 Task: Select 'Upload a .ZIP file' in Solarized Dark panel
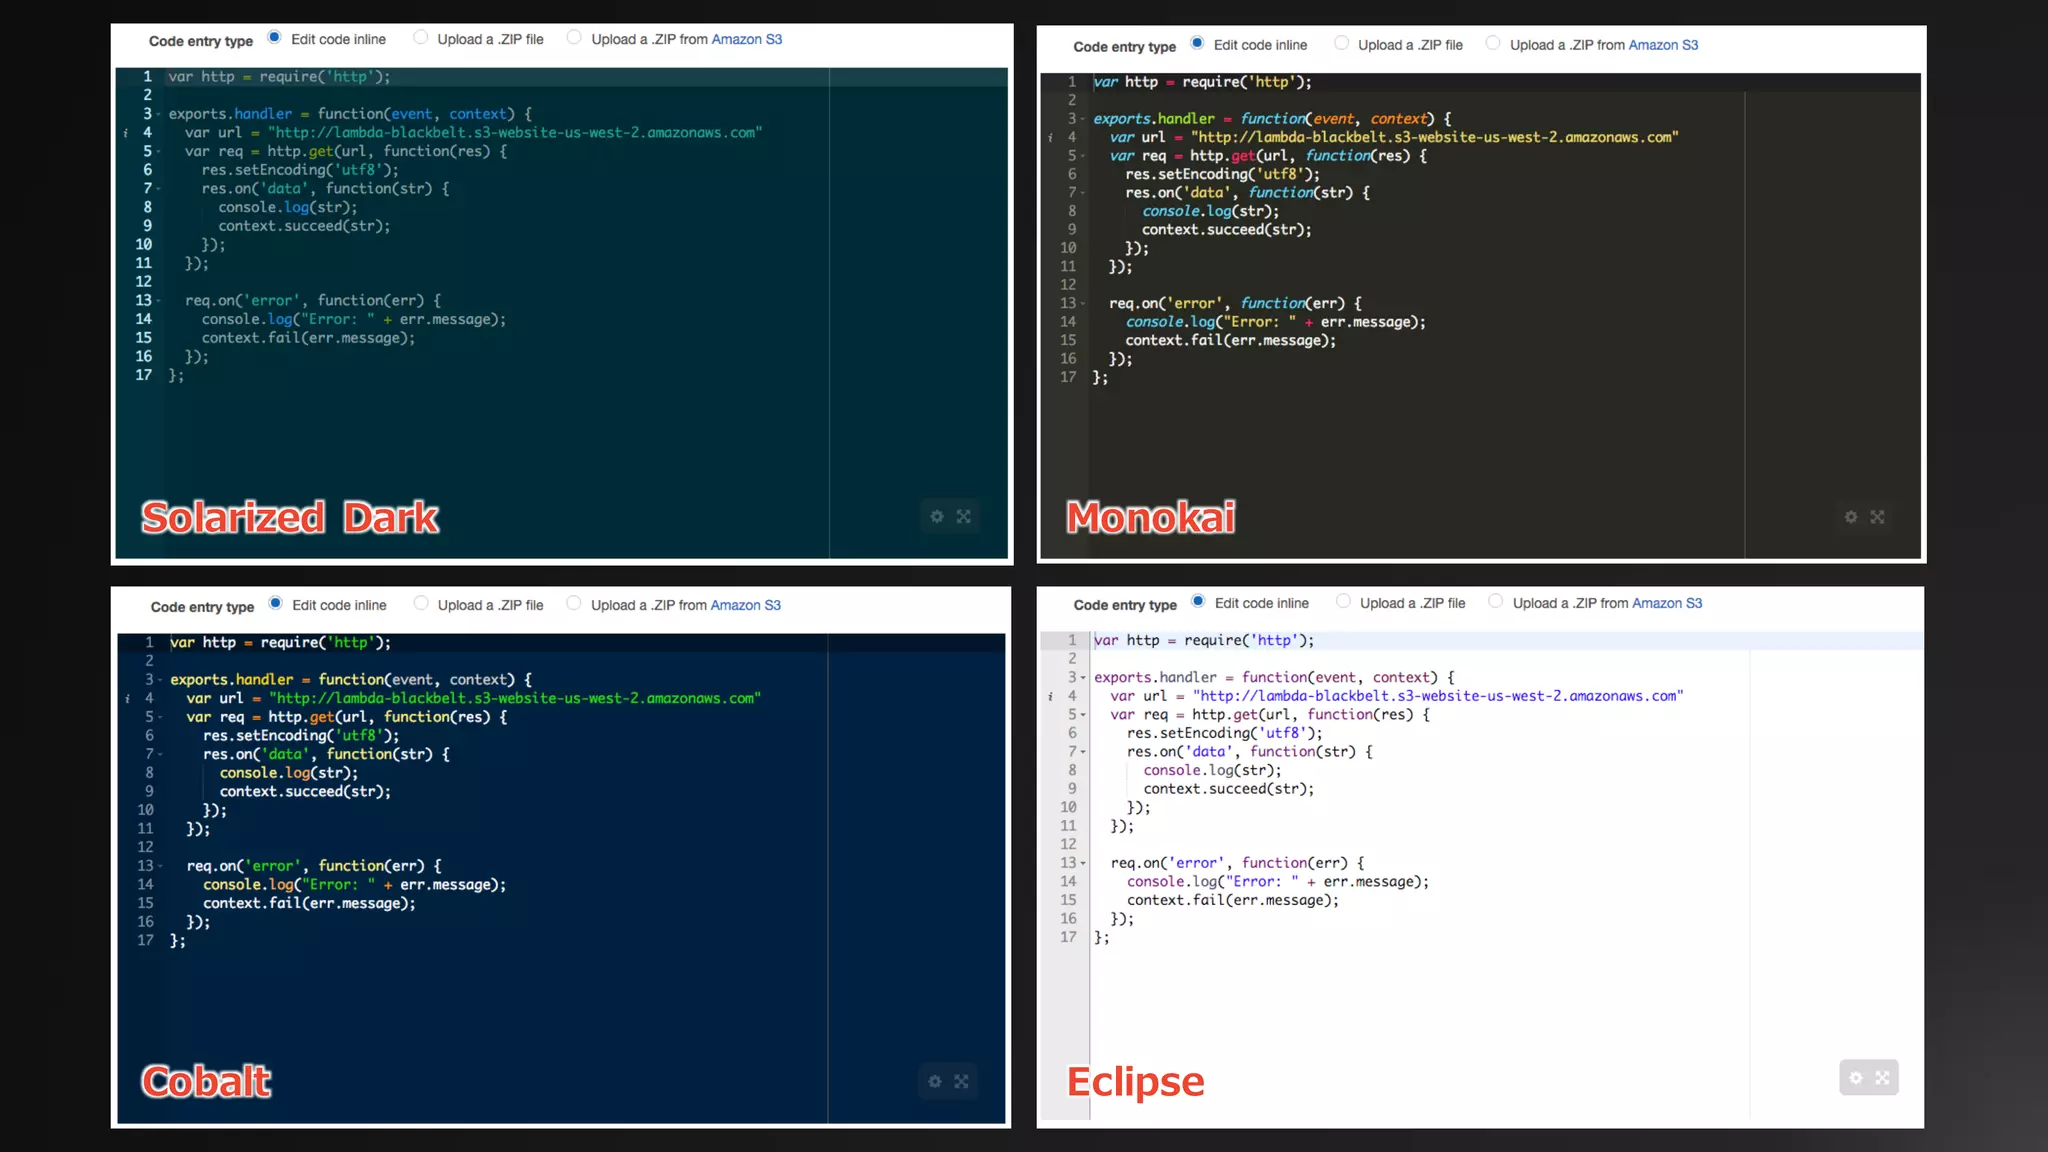click(x=421, y=38)
